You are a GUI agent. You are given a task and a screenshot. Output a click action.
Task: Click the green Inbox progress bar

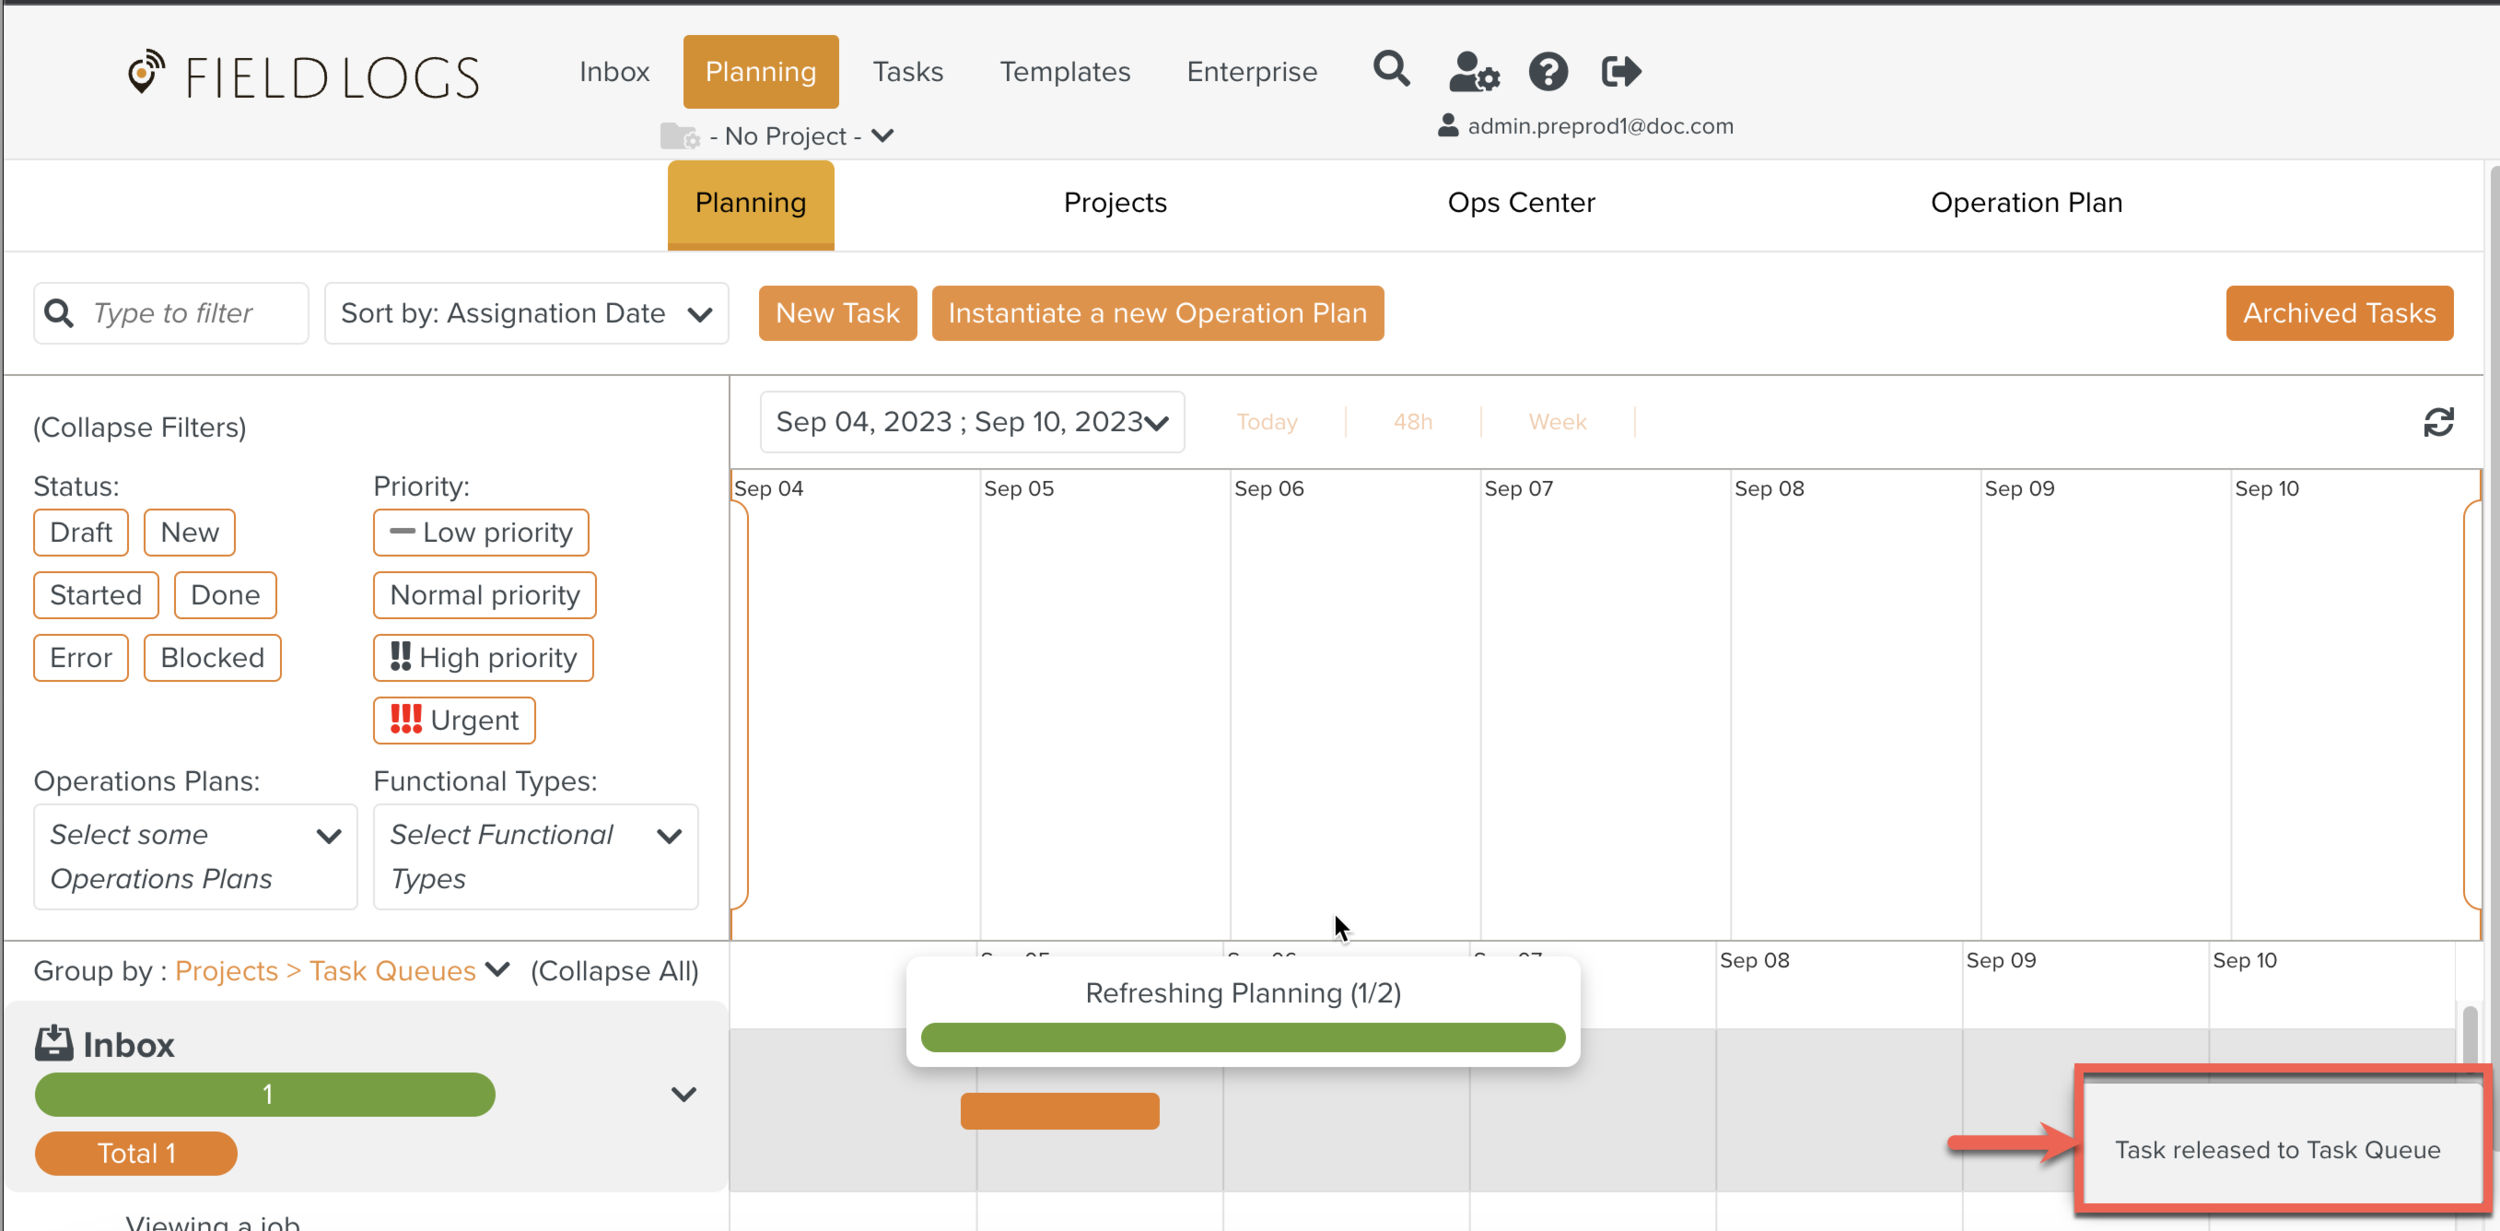click(x=265, y=1094)
